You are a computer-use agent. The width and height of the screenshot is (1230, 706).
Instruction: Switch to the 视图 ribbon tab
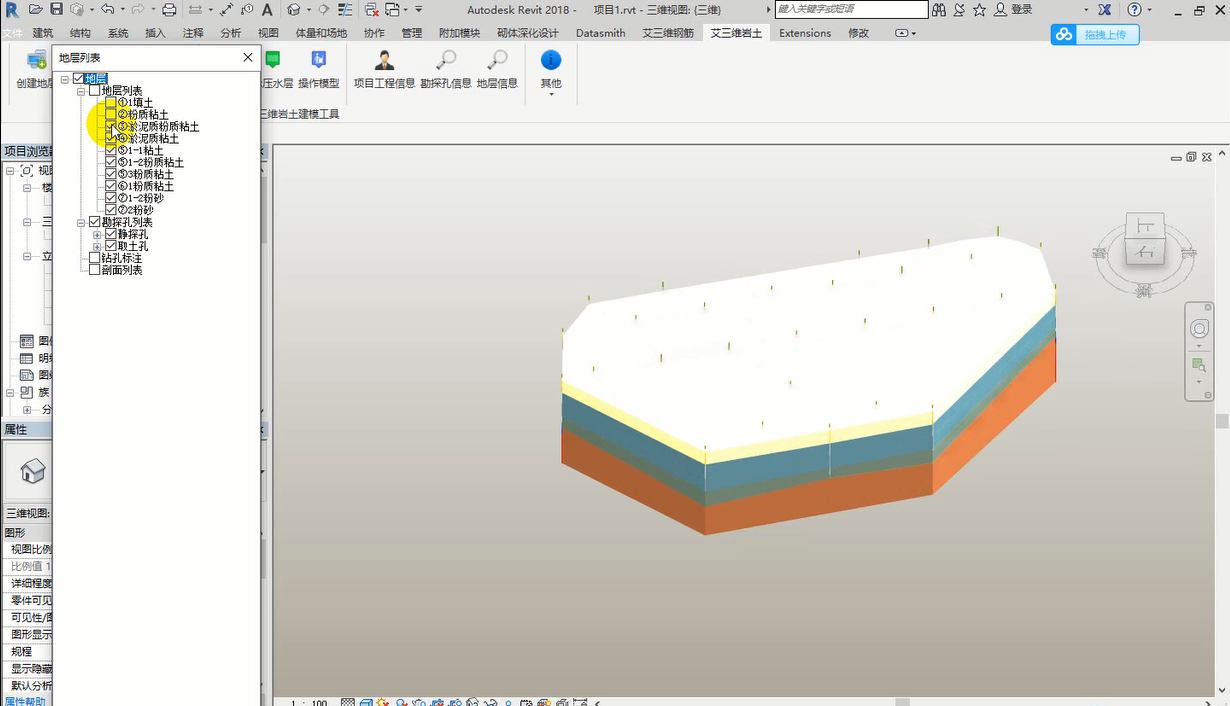tap(268, 33)
